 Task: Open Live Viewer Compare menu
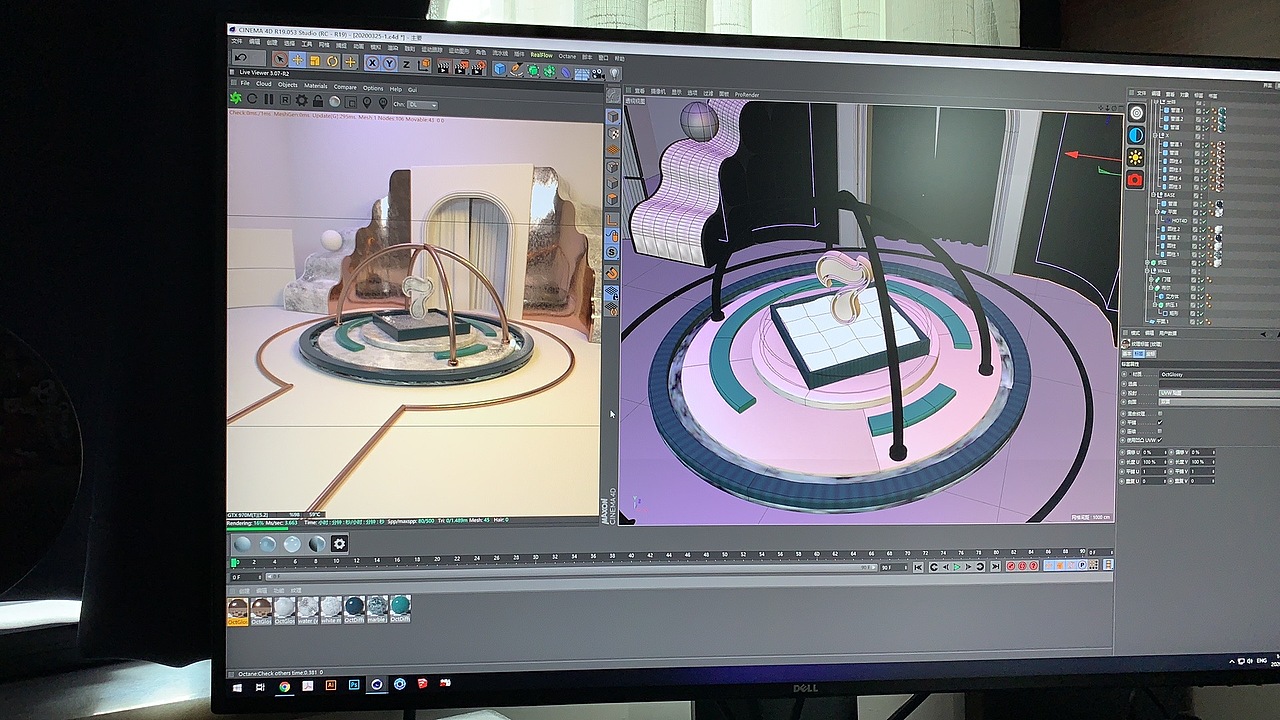[345, 87]
